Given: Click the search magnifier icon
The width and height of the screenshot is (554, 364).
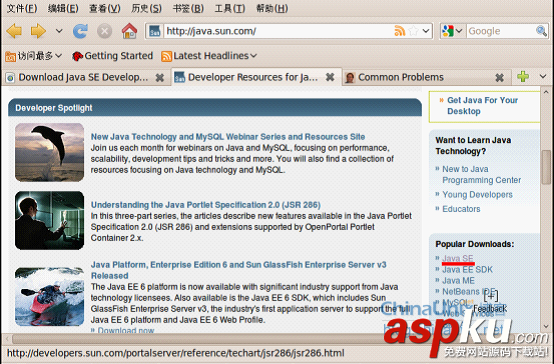Looking at the screenshot, I should point(541,31).
